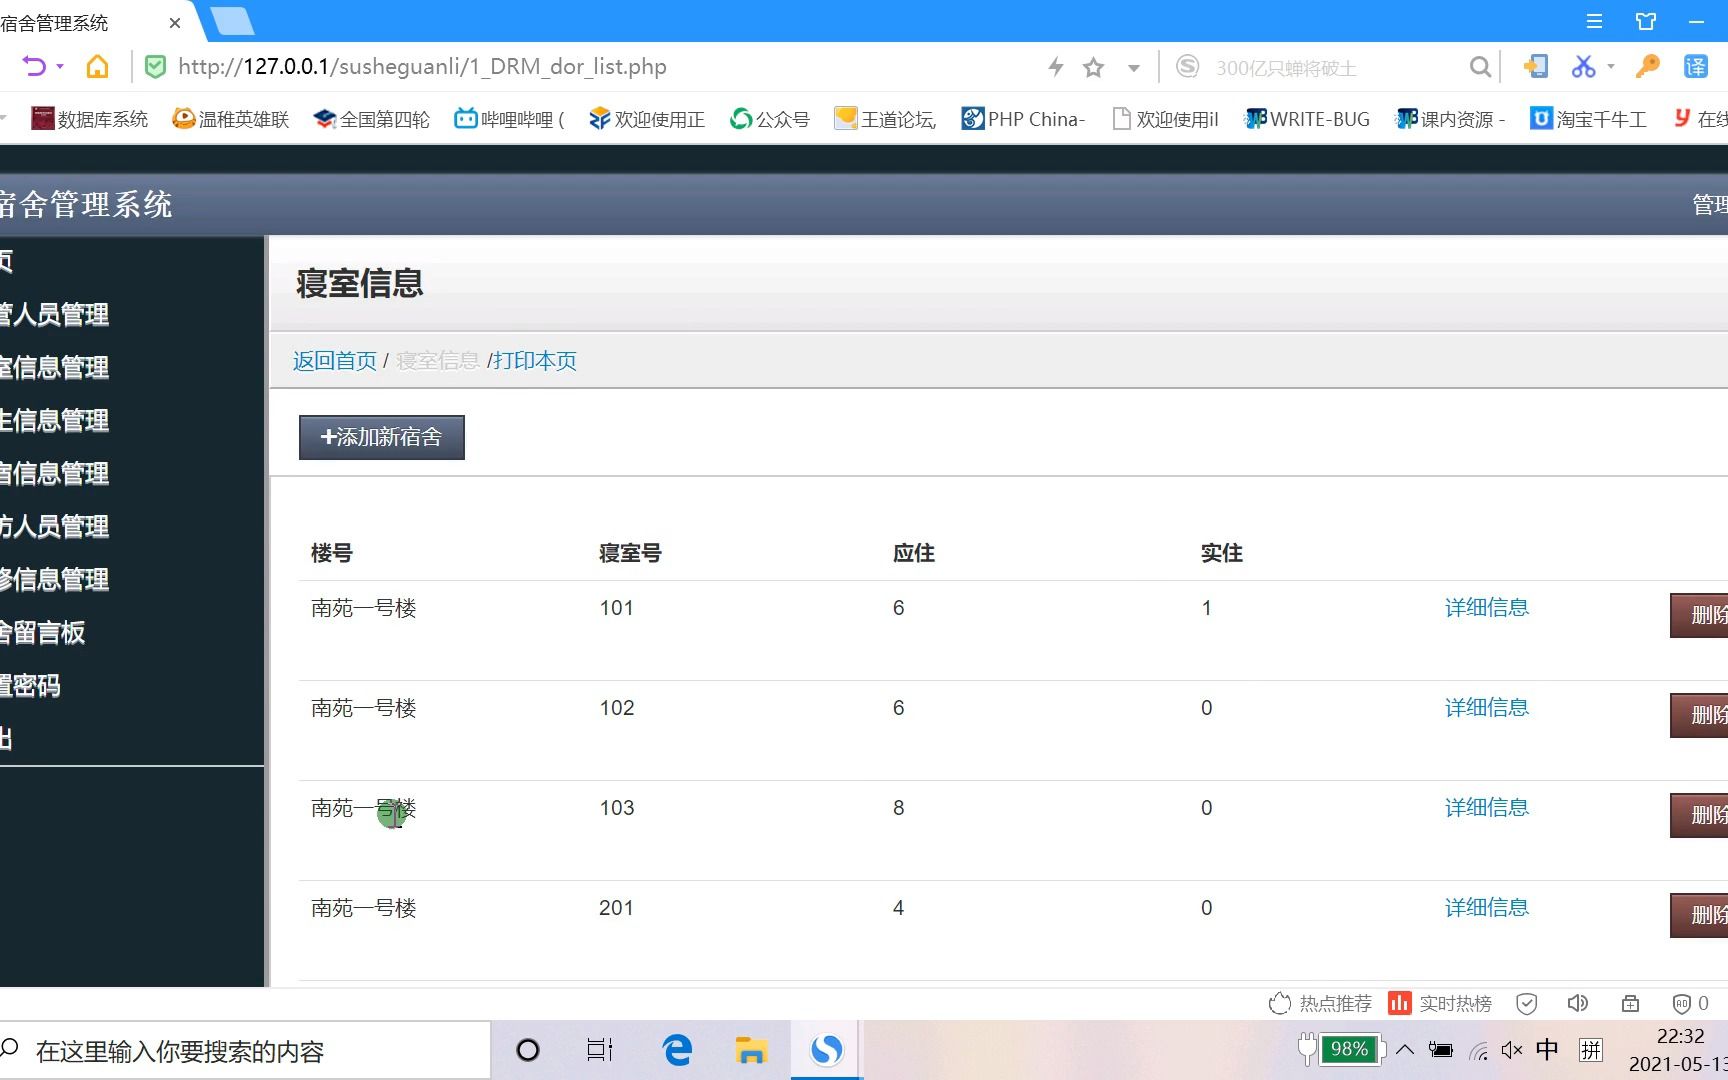The height and width of the screenshot is (1080, 1728).
Task: Go to browser home page icon
Action: click(x=97, y=67)
